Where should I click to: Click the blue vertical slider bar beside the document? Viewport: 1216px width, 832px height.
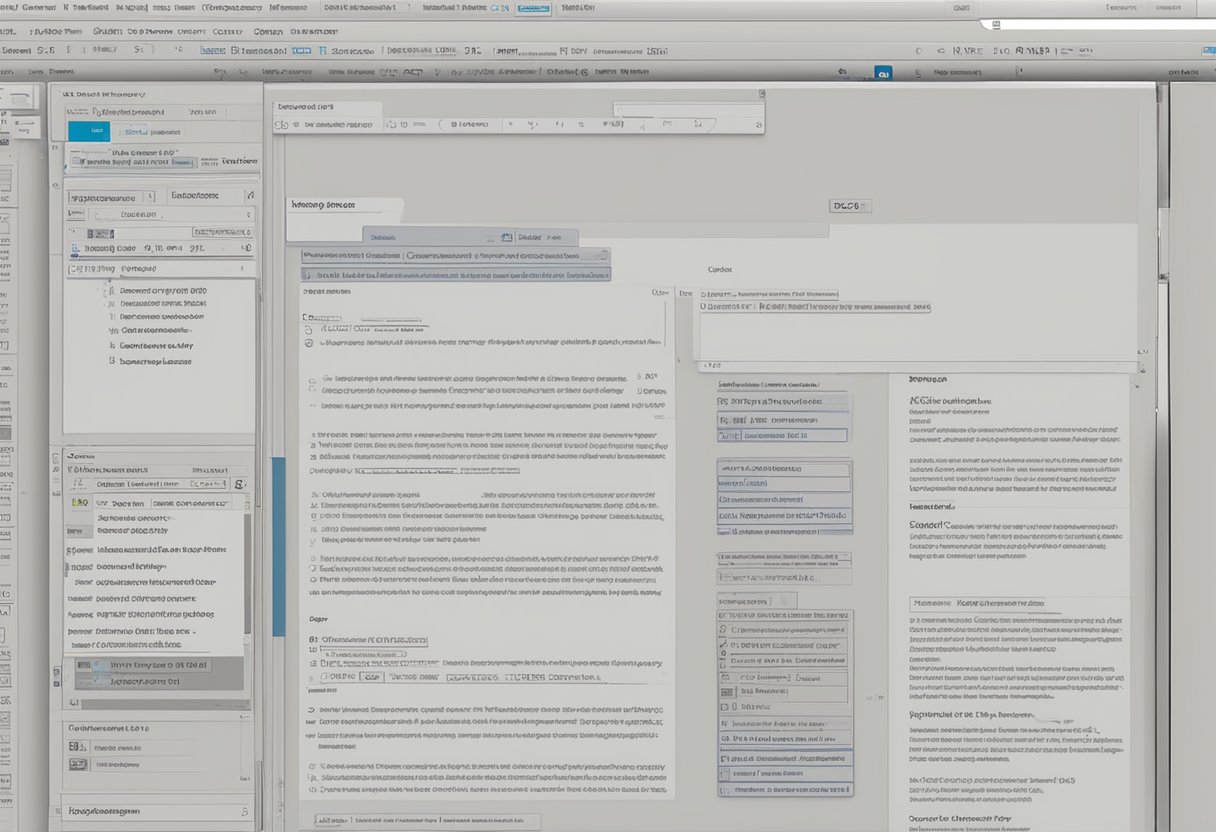278,546
